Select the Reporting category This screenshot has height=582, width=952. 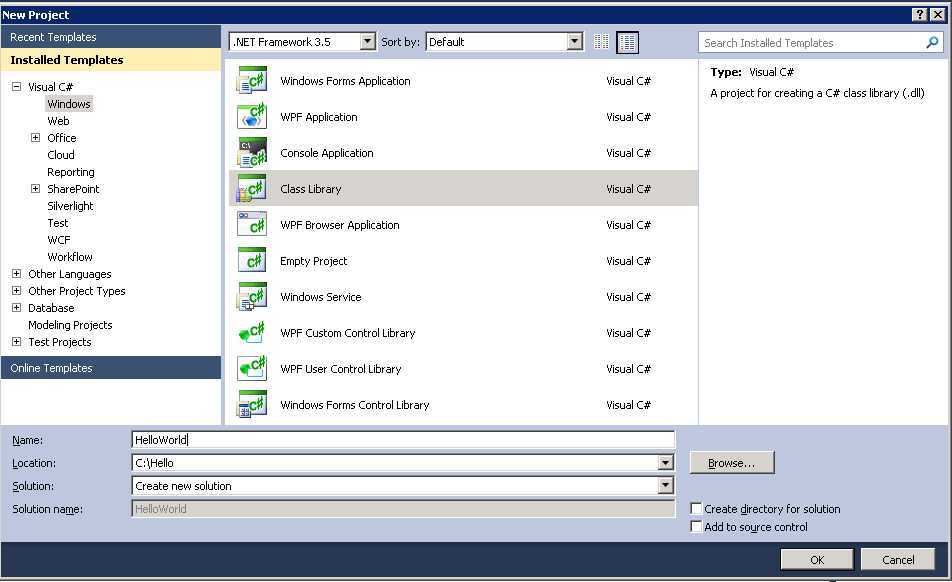71,172
